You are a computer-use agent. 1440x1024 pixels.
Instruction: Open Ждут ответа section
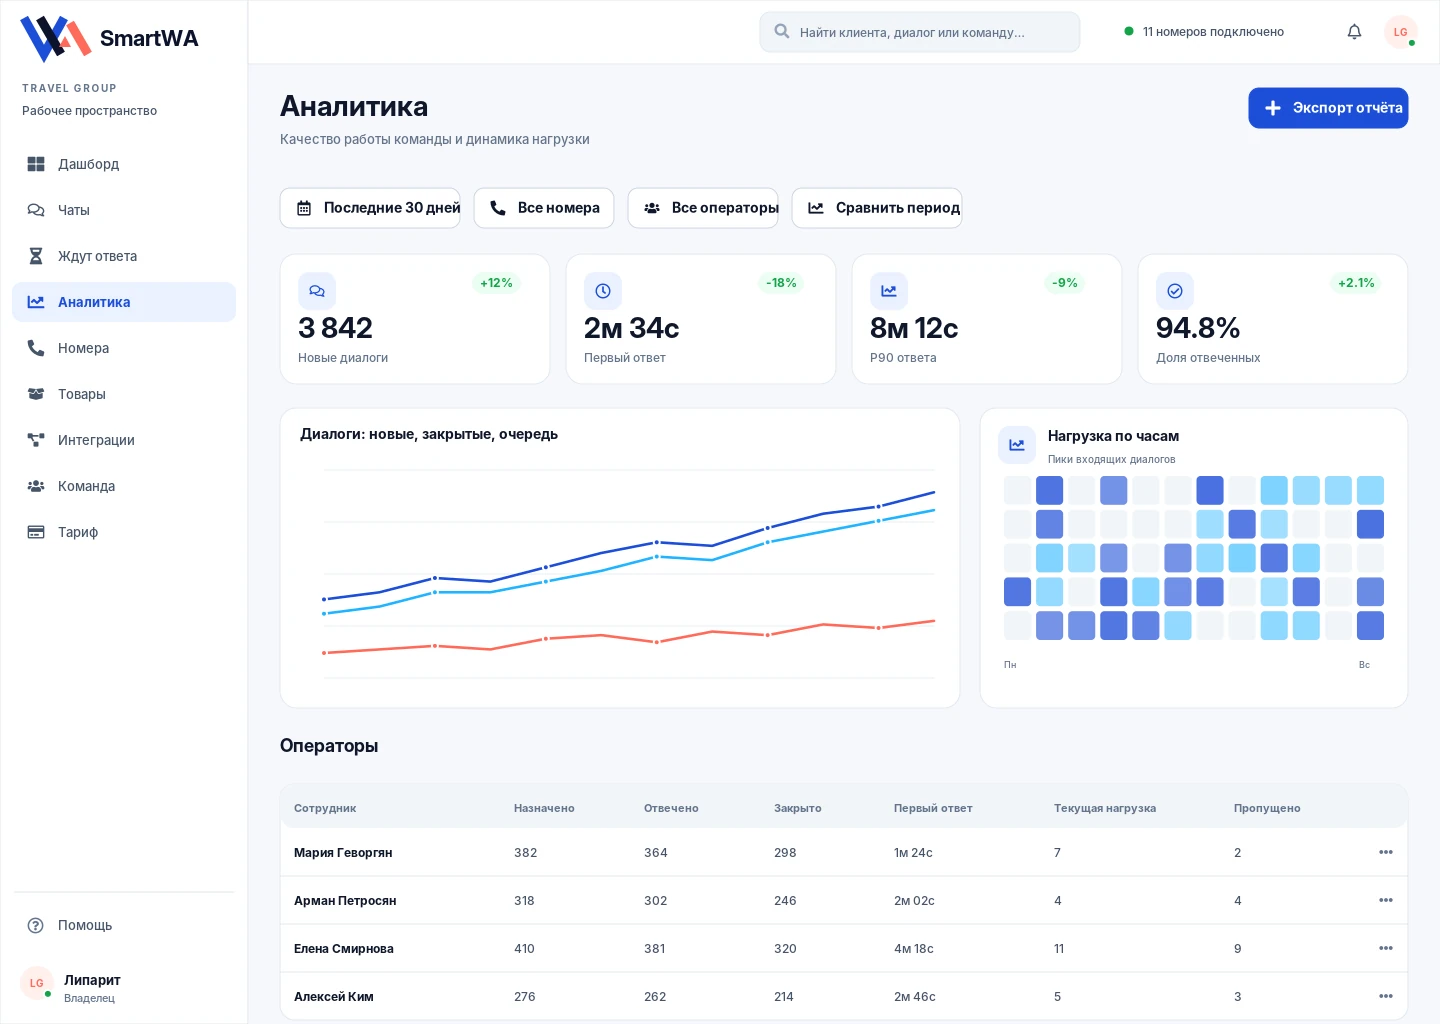124,256
